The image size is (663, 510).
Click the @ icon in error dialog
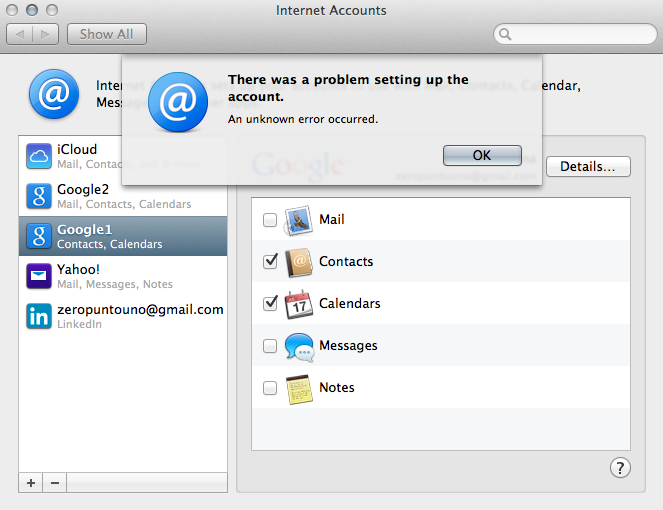click(x=178, y=102)
